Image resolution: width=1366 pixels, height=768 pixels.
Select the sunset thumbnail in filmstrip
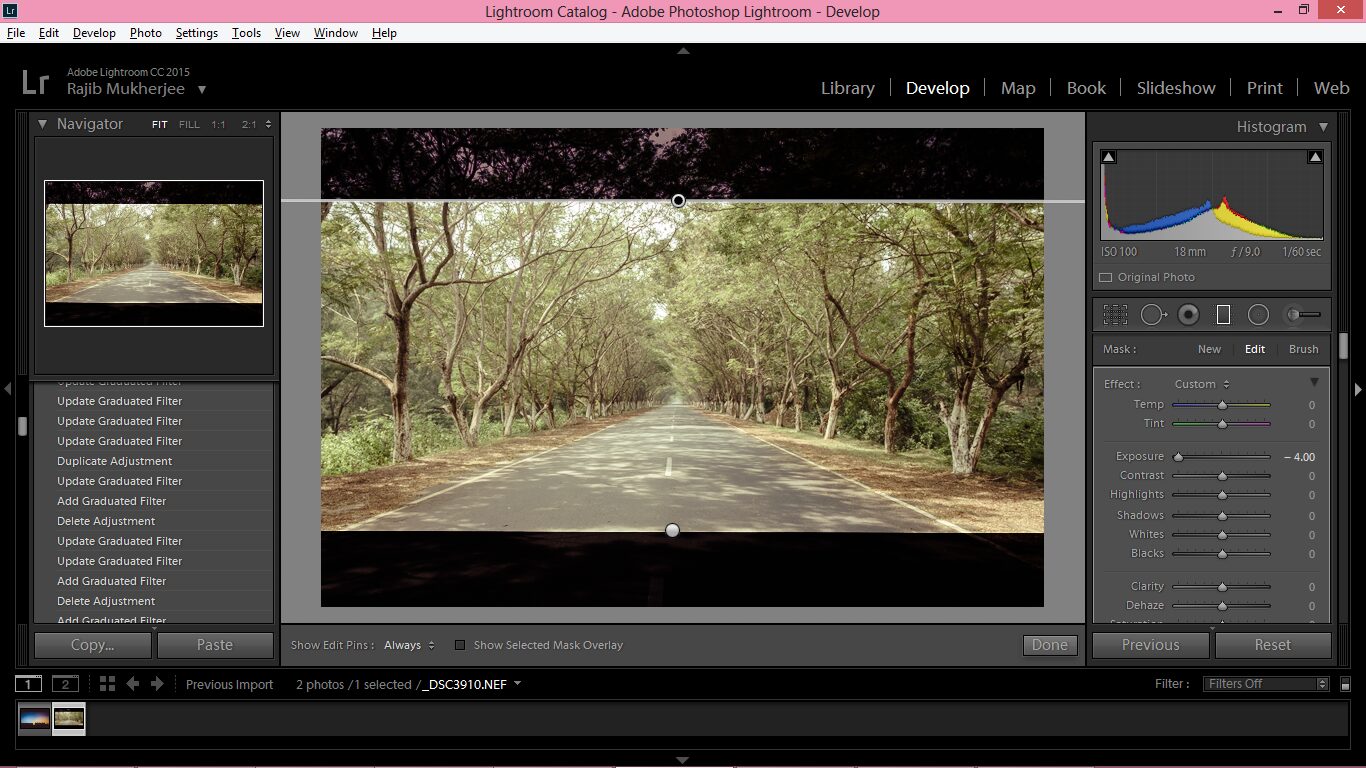click(x=35, y=718)
